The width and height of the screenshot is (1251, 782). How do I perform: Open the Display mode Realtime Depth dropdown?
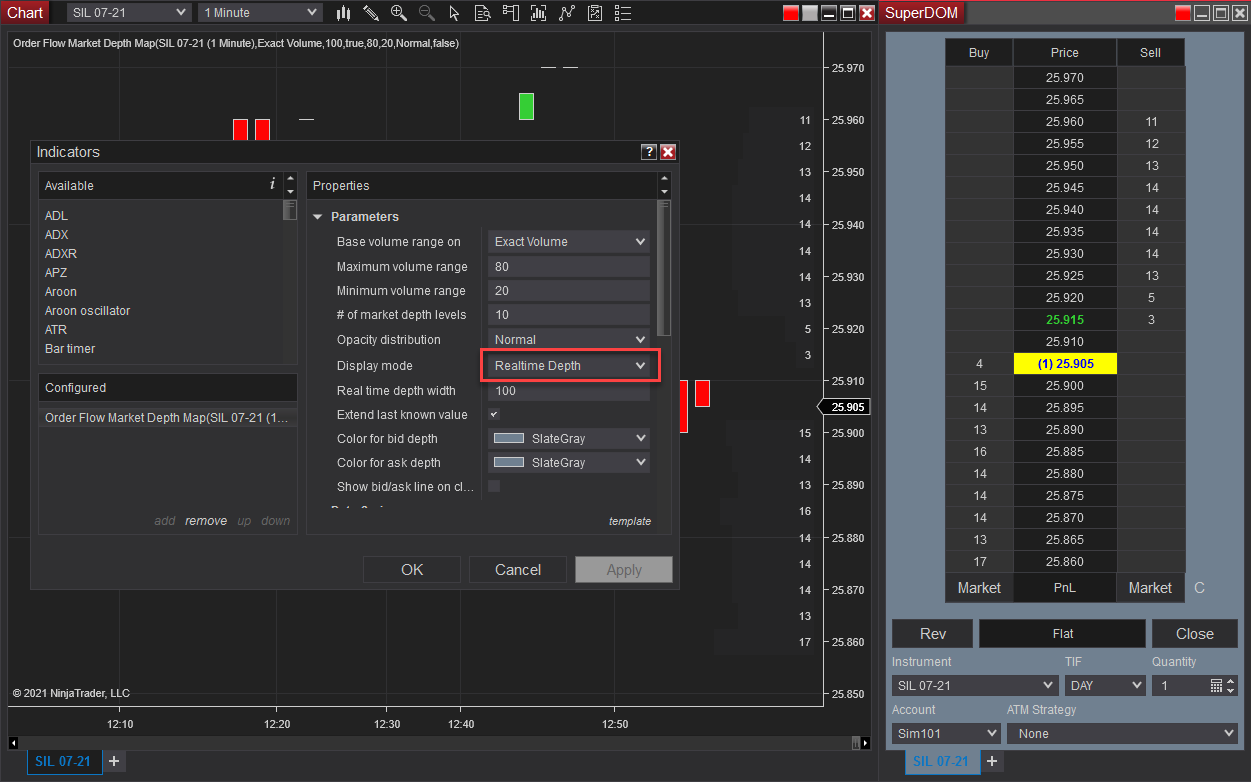point(569,366)
